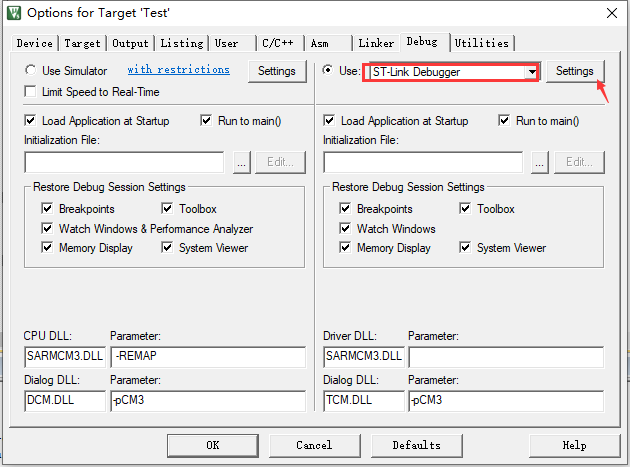The height and width of the screenshot is (467, 630).
Task: Click simulator Initialization File input field
Action: click(124, 162)
